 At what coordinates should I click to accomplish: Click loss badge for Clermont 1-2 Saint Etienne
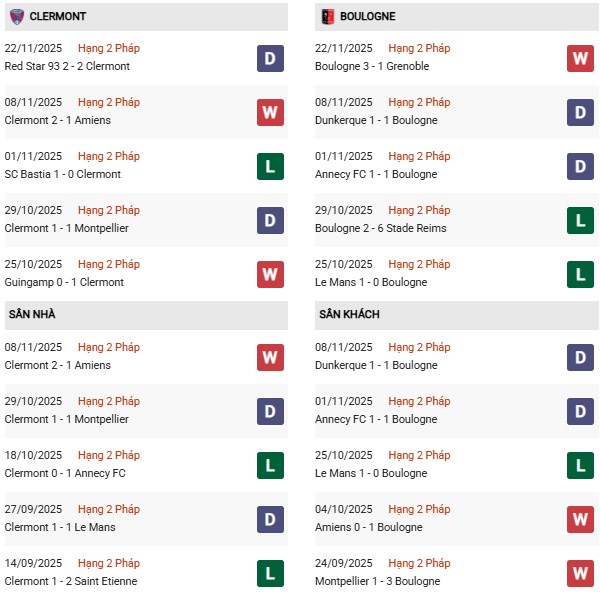point(269,573)
